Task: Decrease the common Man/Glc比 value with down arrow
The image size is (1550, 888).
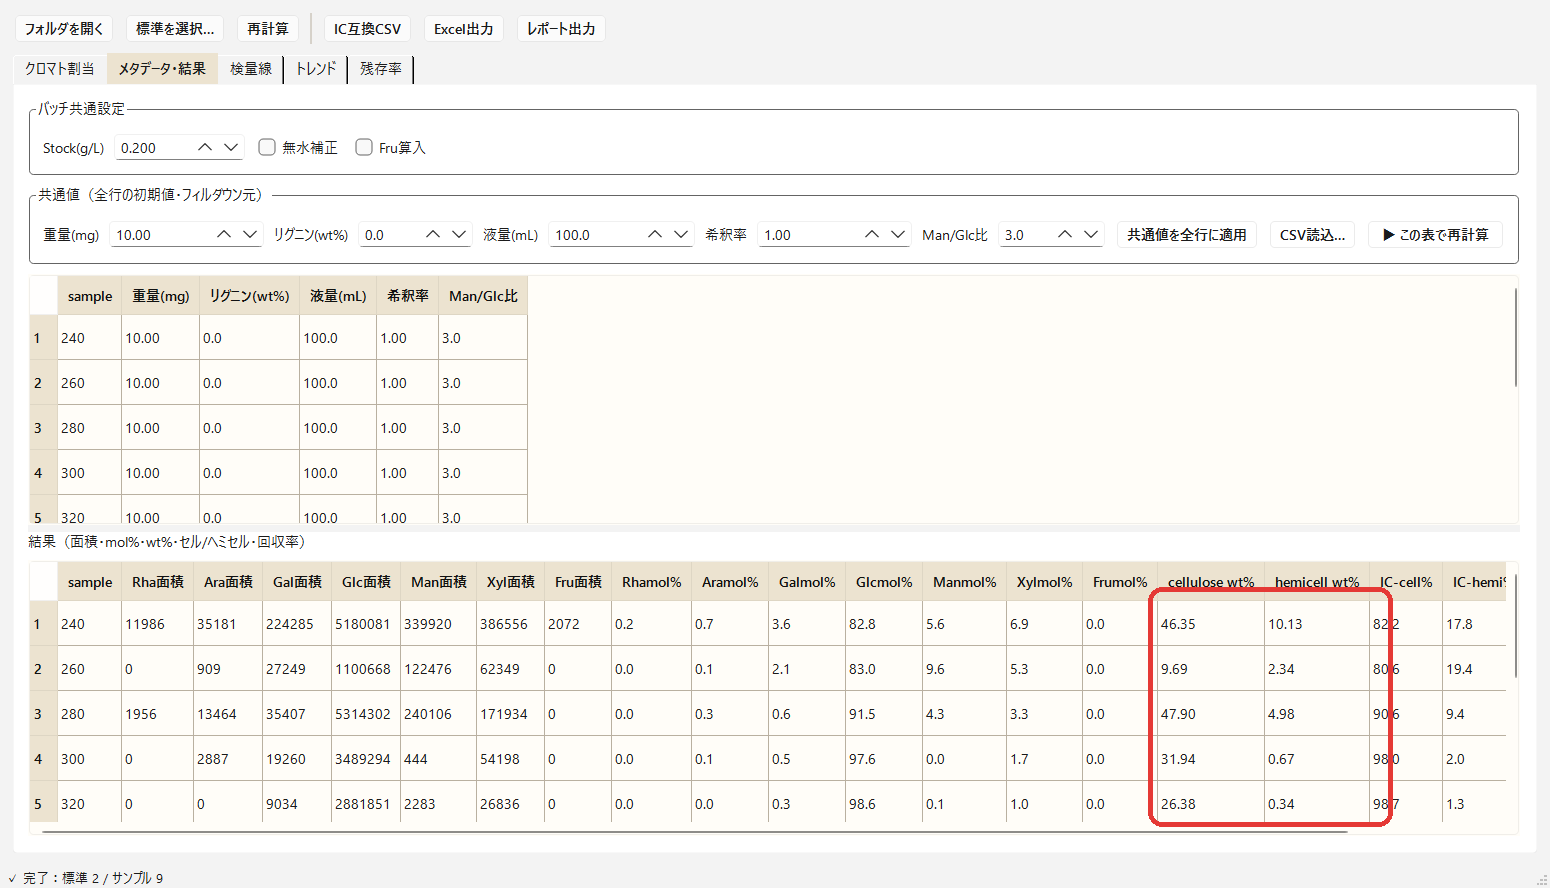Action: 1091,234
